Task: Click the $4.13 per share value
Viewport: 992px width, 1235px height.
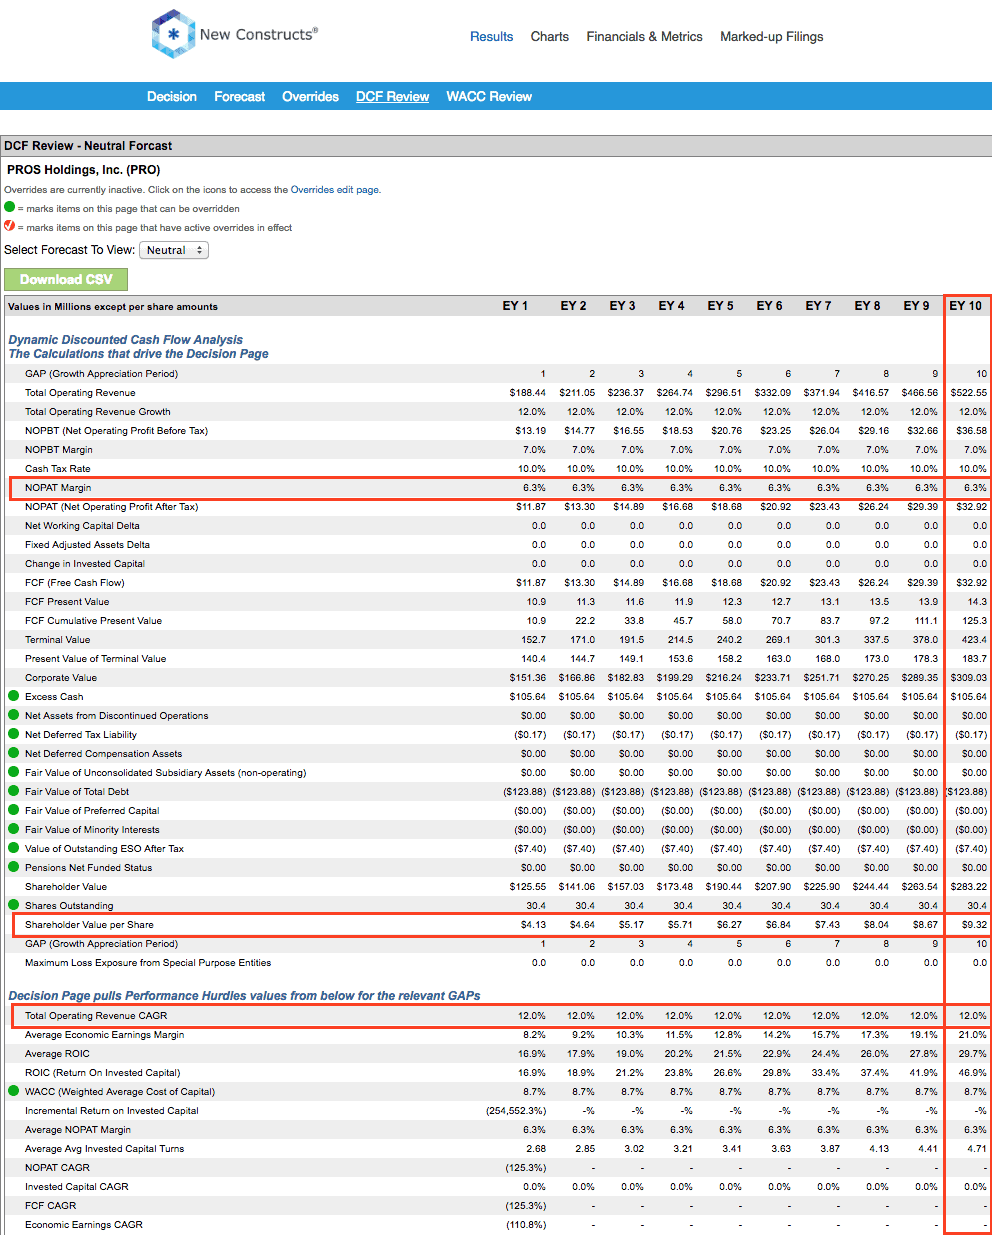Action: 533,925
